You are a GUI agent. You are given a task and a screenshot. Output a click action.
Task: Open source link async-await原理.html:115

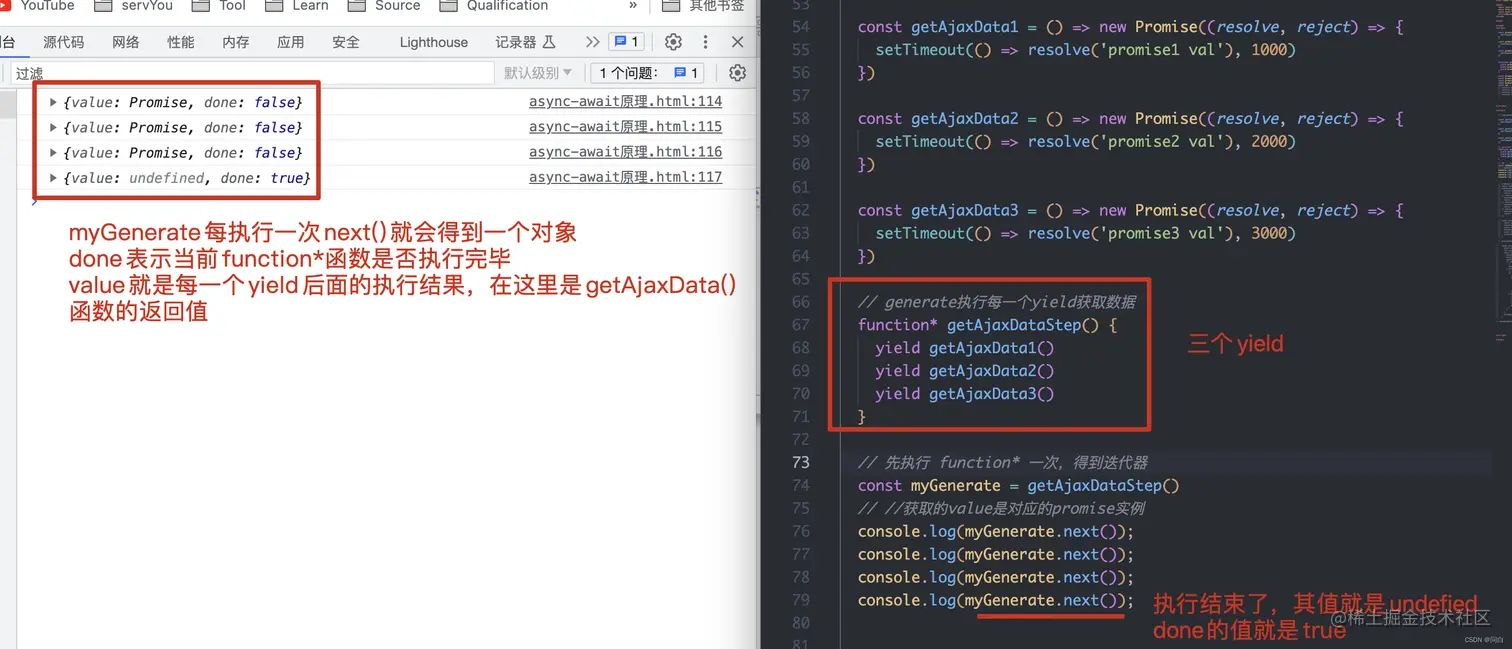(x=625, y=127)
